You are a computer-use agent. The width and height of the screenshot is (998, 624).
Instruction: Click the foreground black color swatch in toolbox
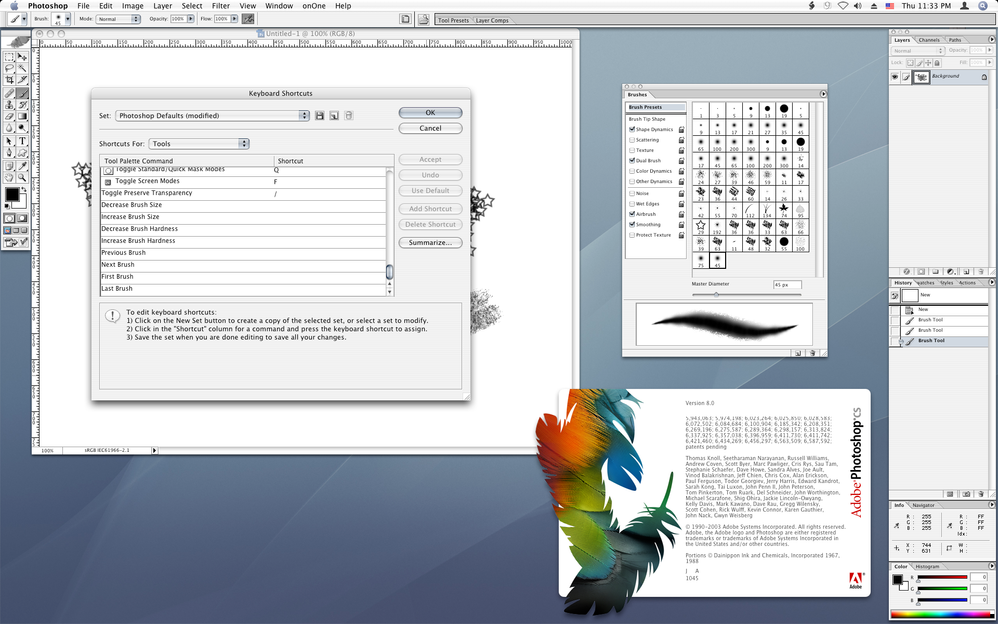[11, 194]
